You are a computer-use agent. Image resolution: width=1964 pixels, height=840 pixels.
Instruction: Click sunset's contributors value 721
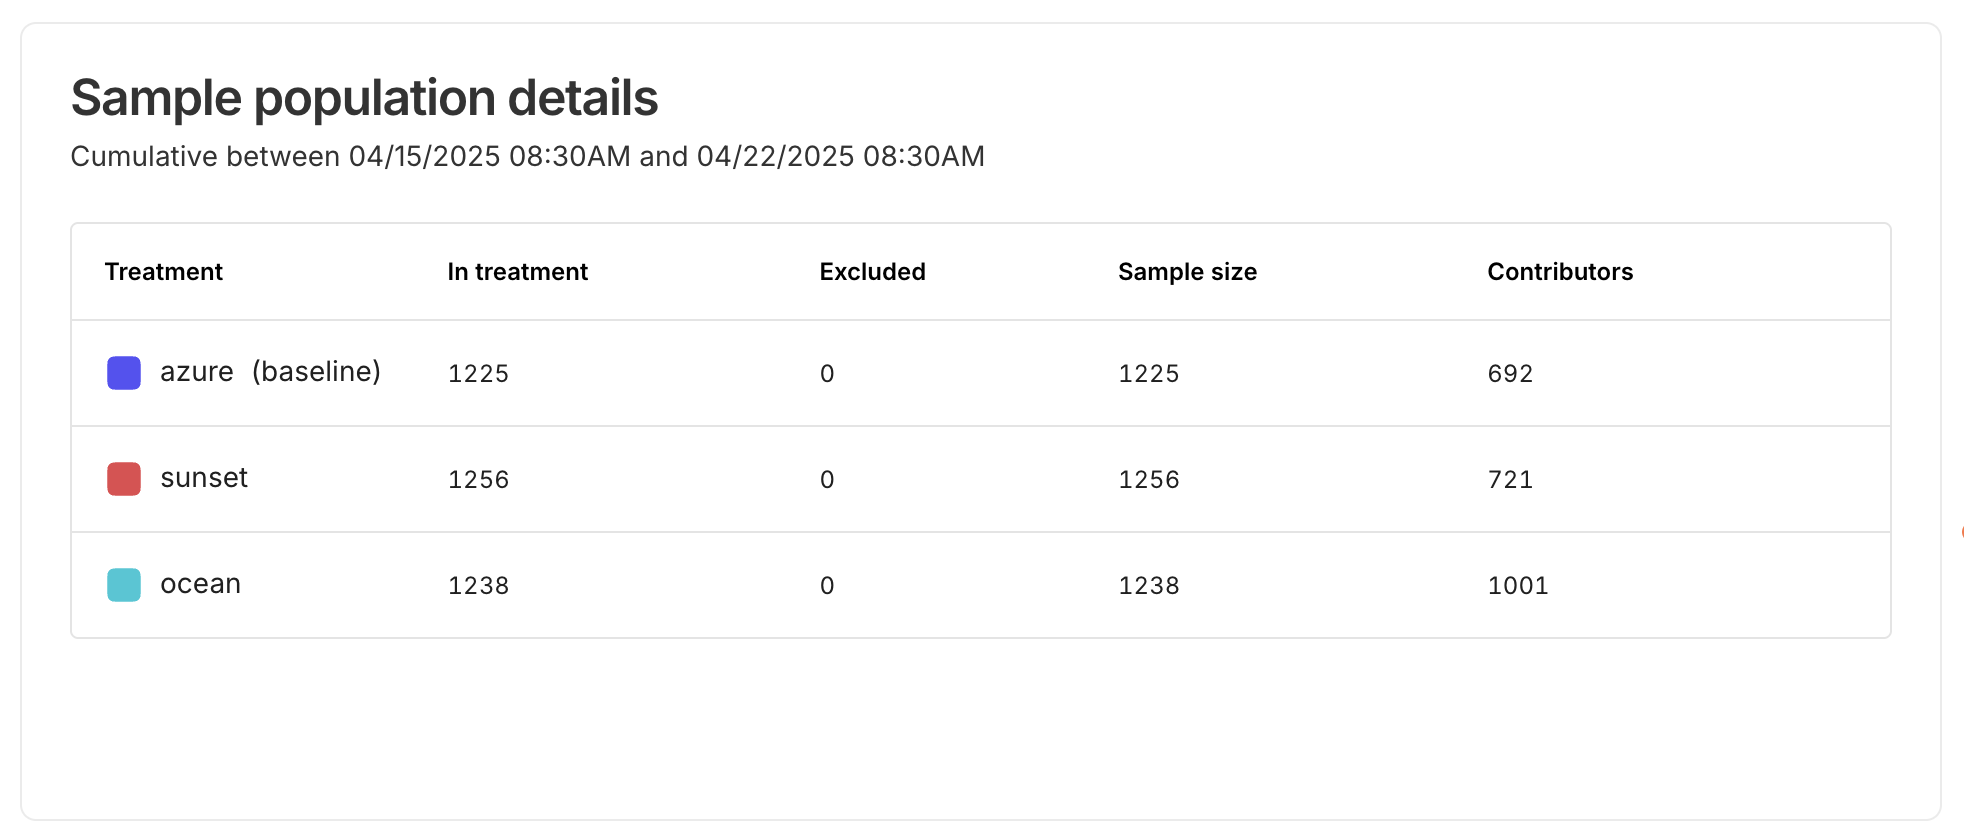[x=1510, y=480]
